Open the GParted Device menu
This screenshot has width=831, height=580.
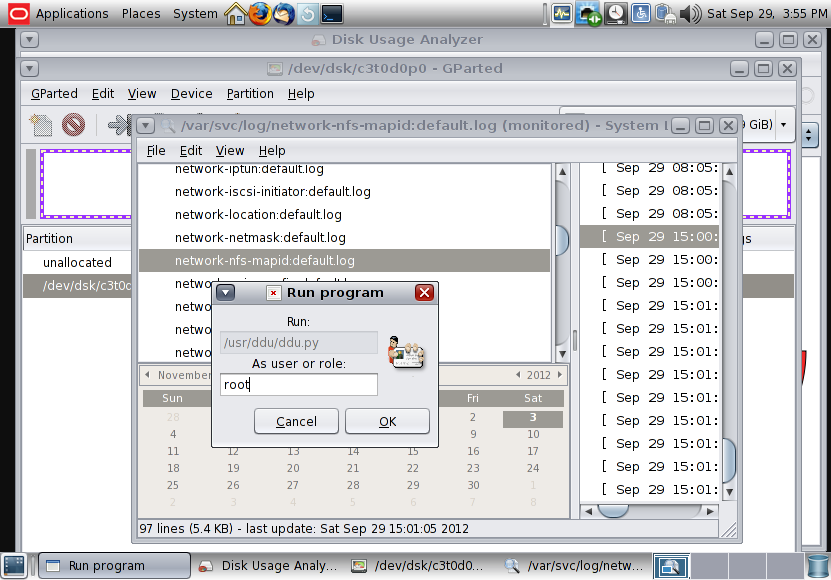191,94
